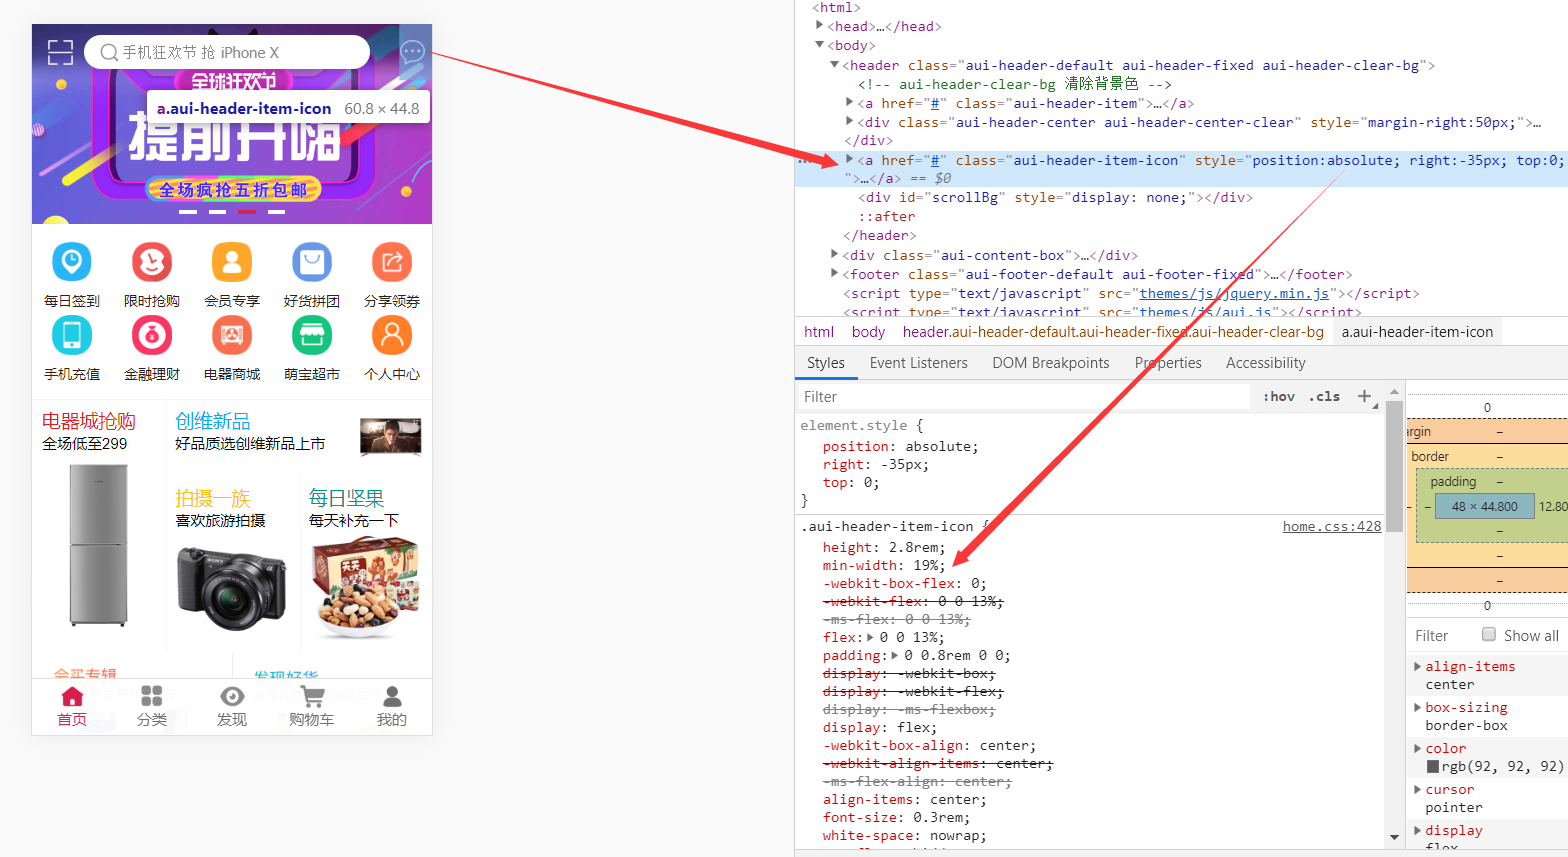Click the rgb(92, 92, 92) color swatch
1568x857 pixels.
(1433, 766)
